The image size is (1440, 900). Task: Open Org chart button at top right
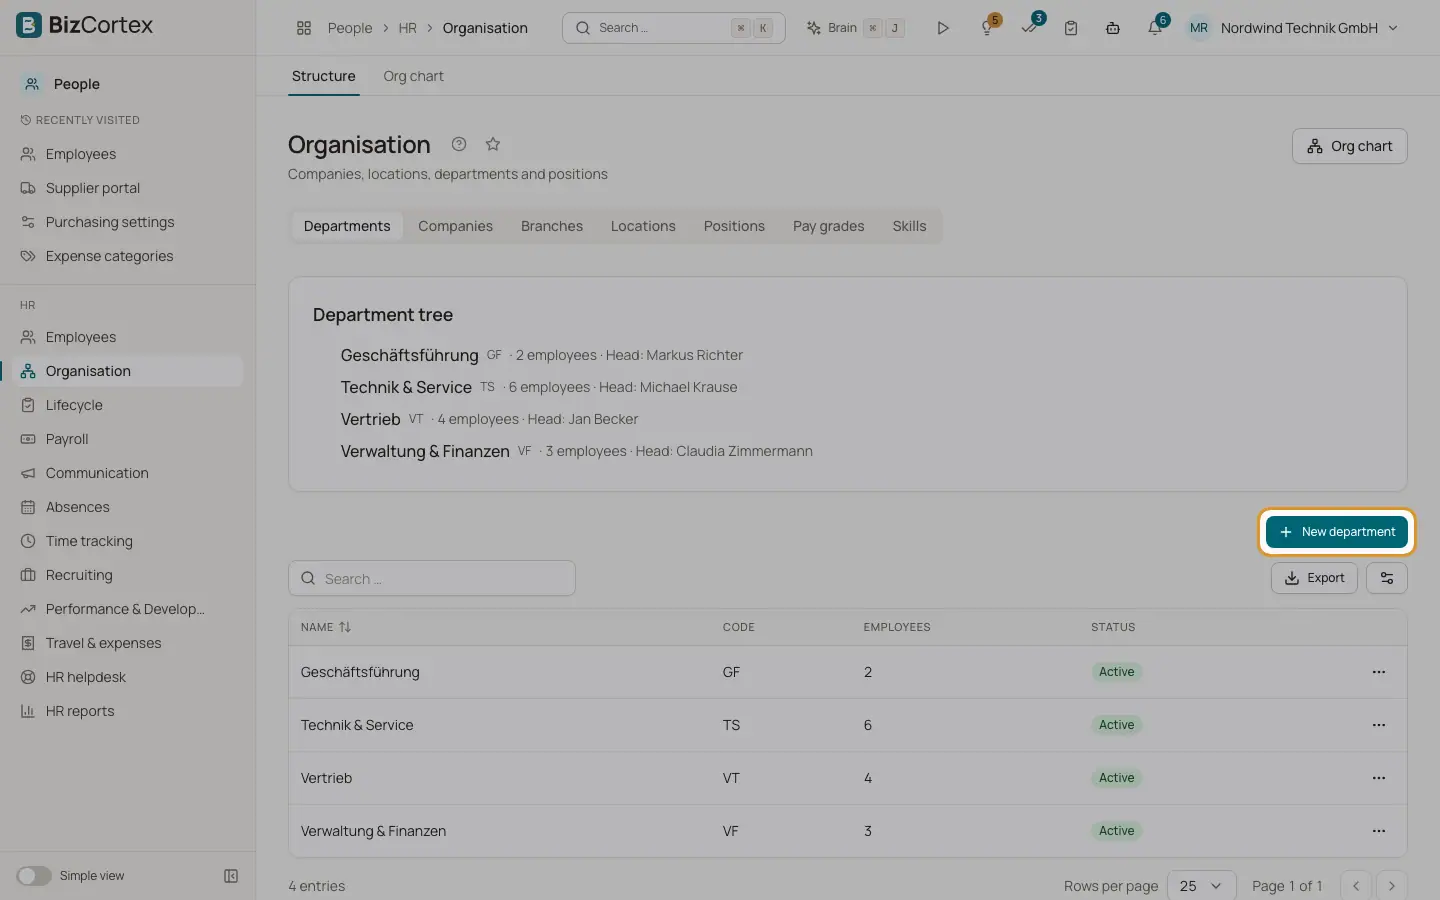(x=1349, y=146)
